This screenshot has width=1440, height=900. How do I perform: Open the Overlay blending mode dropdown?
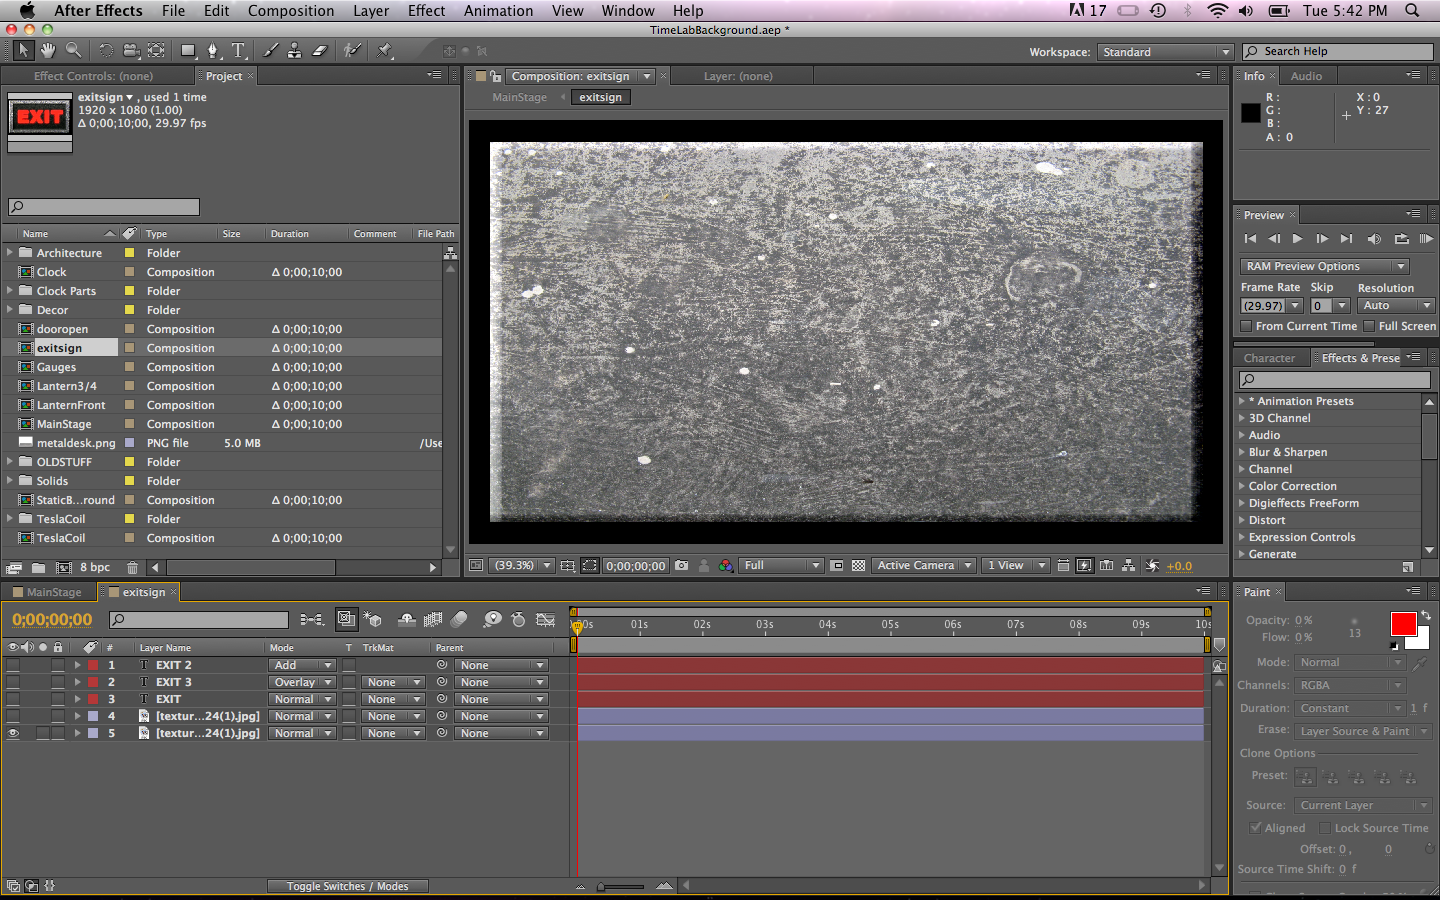point(302,682)
